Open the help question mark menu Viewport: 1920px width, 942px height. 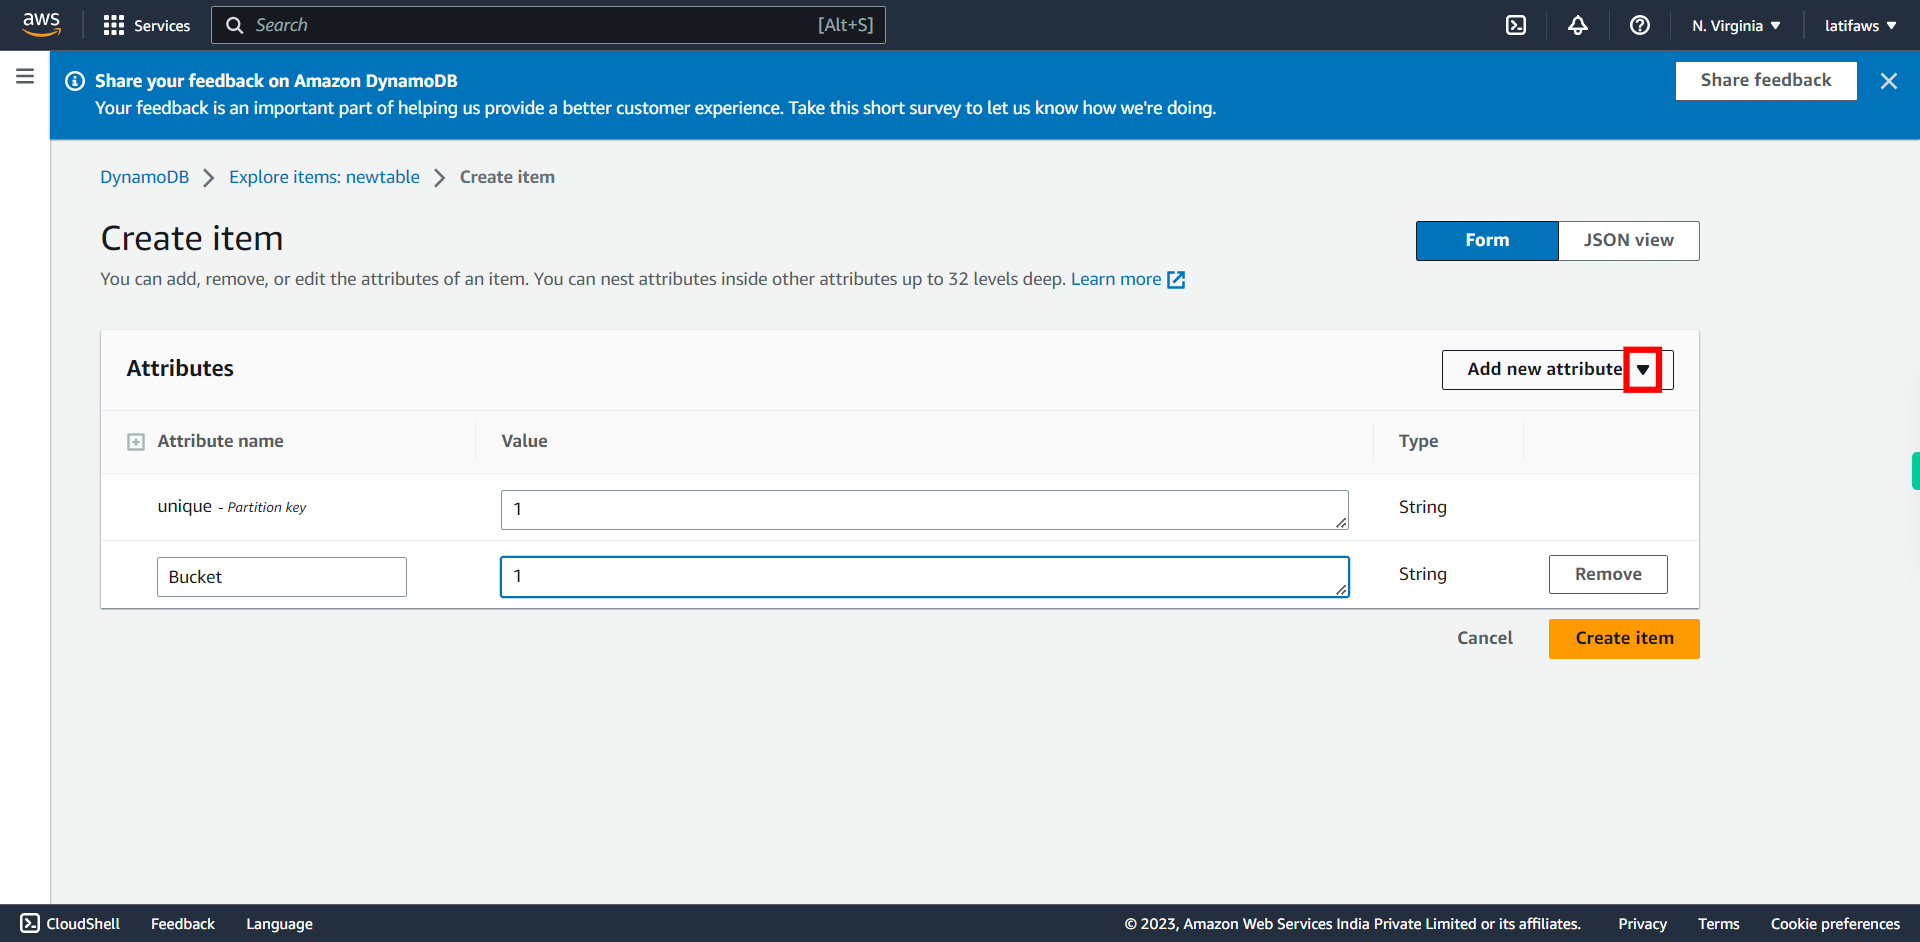click(x=1640, y=25)
